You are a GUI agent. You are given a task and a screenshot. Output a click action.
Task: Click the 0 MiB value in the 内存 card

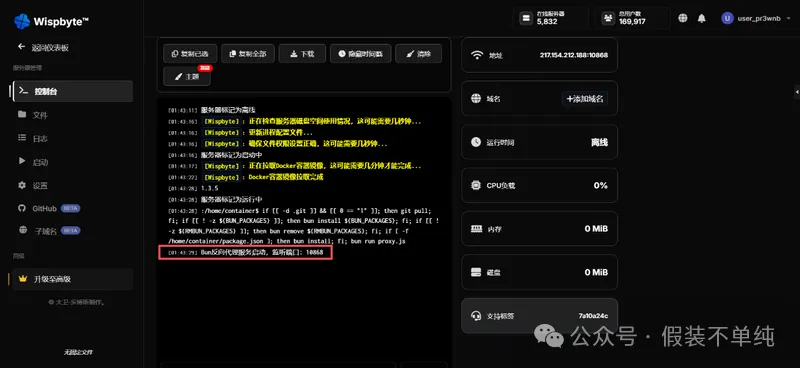596,229
